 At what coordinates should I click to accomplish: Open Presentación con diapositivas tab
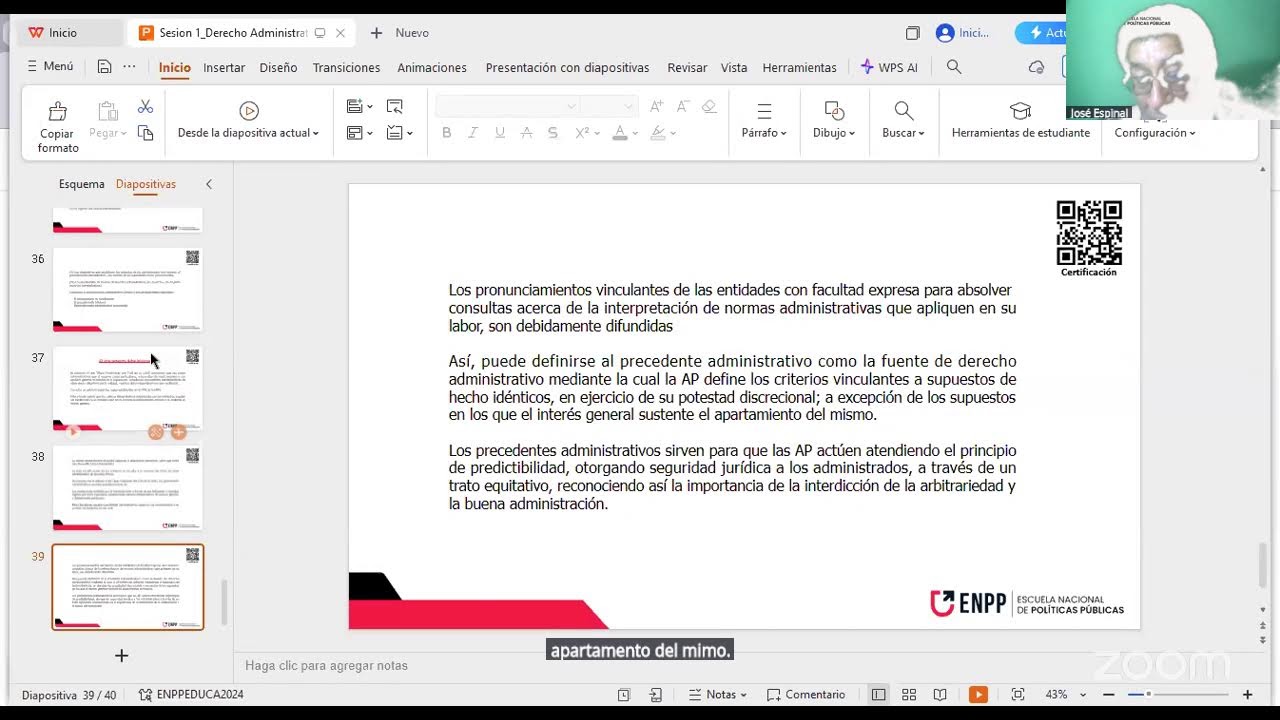point(567,67)
